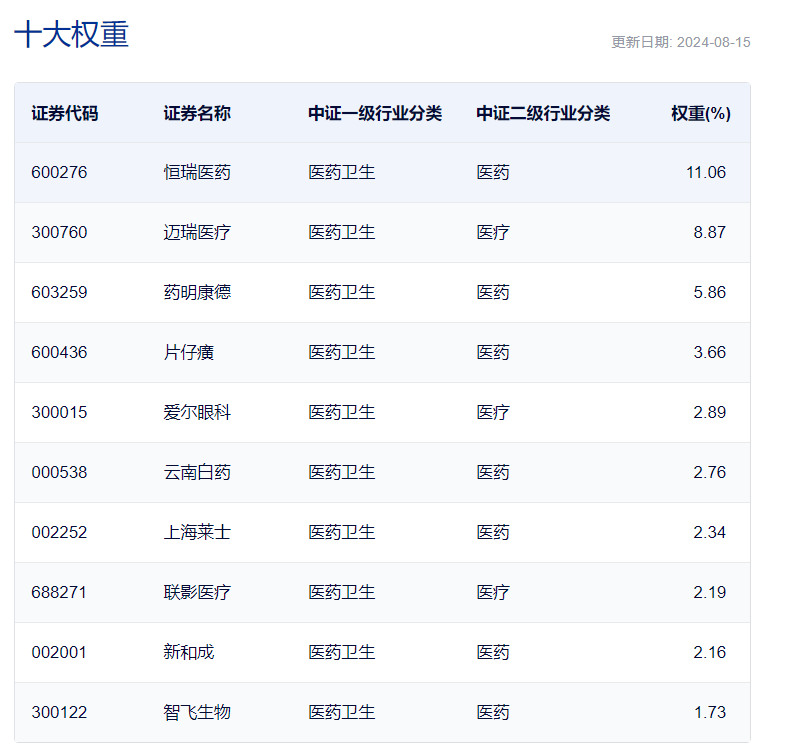Select security code 300122
The width and height of the screenshot is (787, 756).
59,712
